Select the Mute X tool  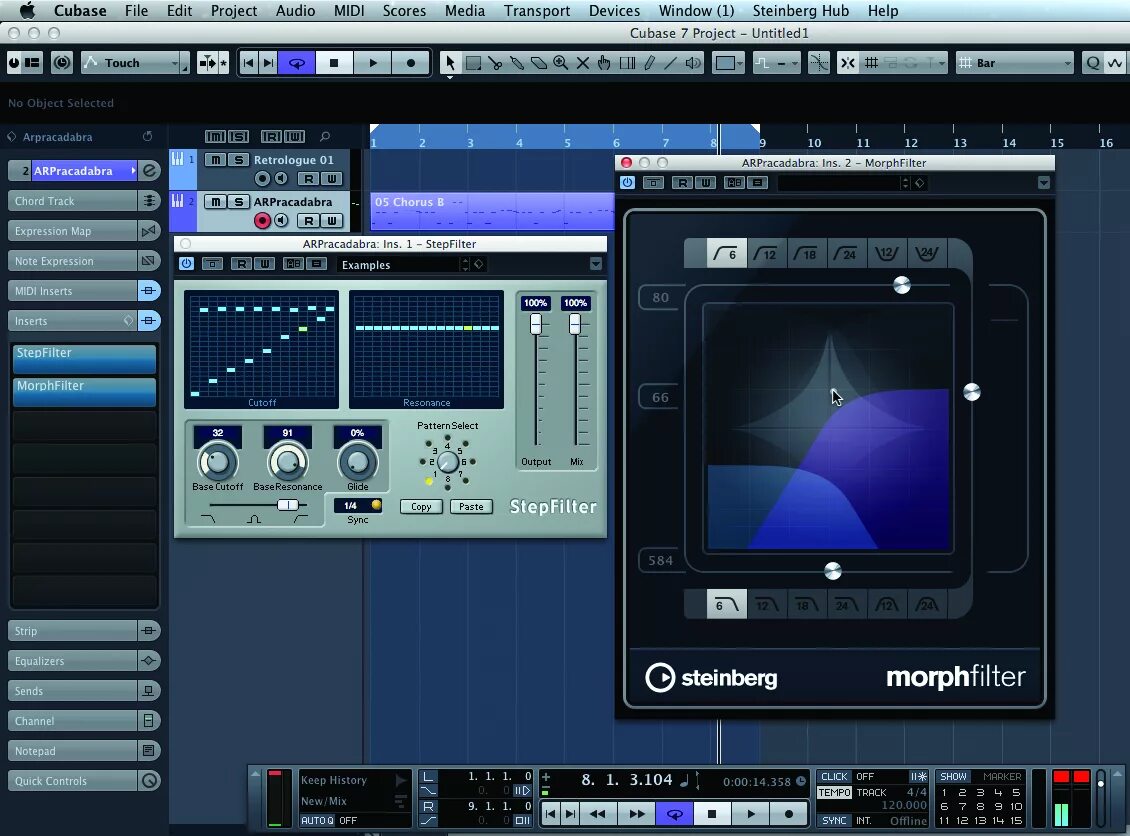(x=582, y=63)
